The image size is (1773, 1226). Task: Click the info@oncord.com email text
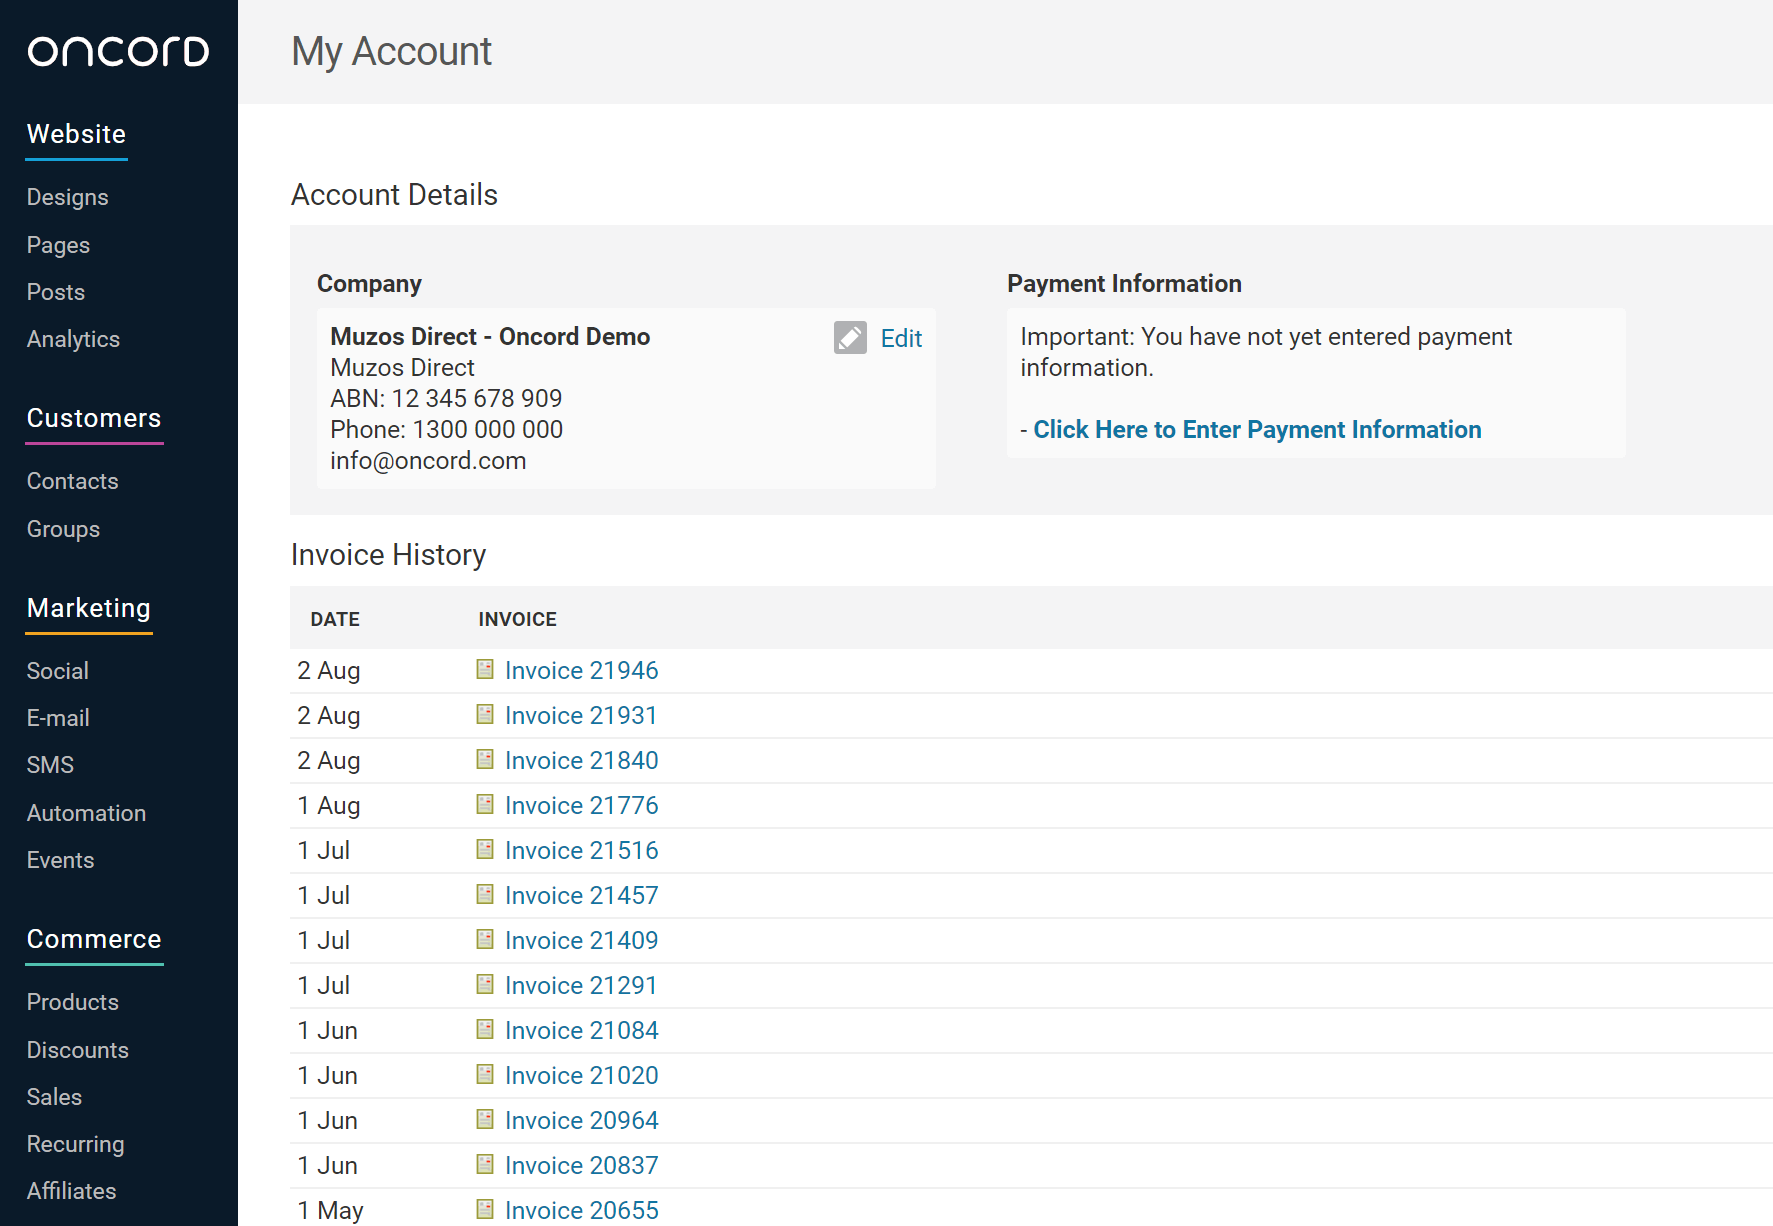coord(428,460)
